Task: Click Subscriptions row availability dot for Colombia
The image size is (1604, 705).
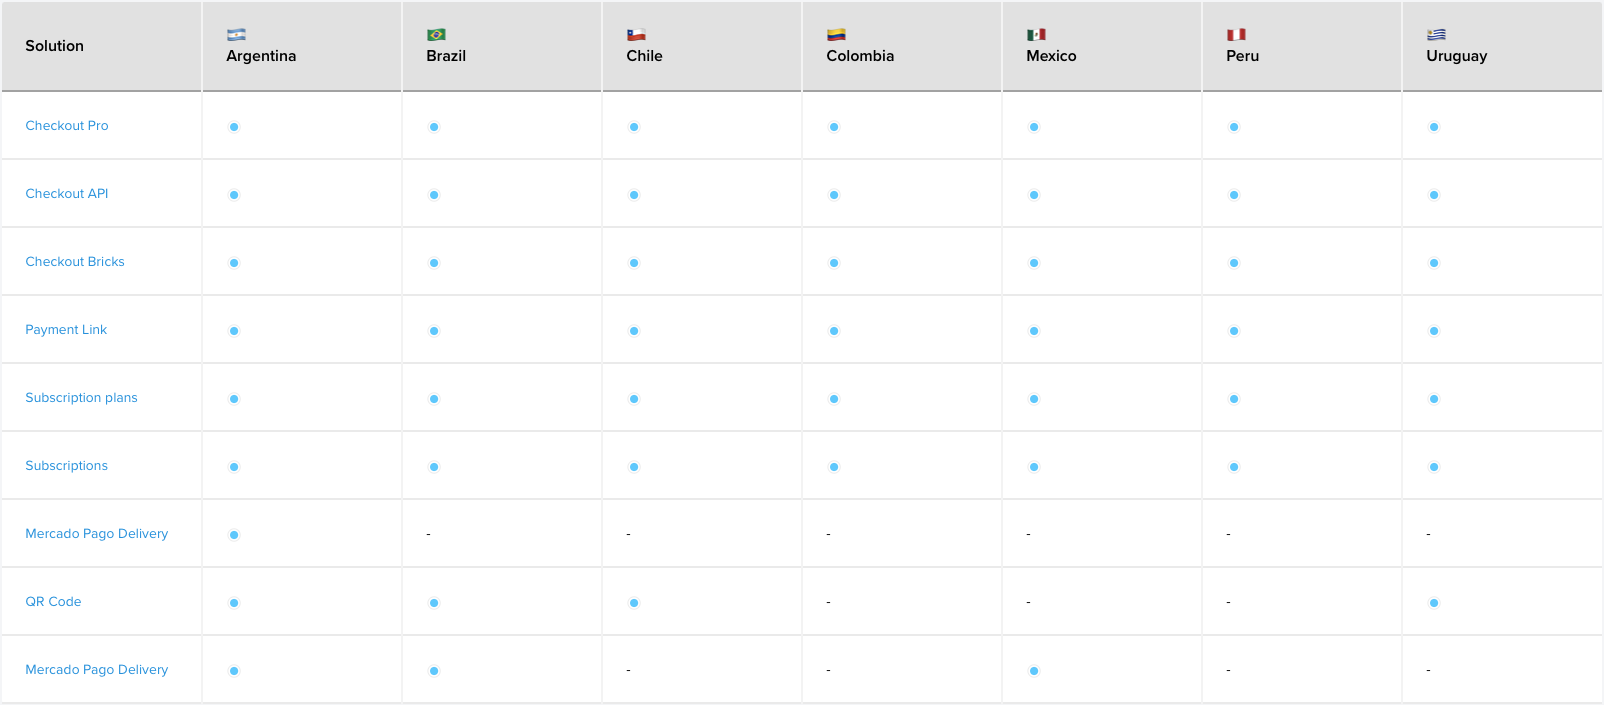Action: (834, 467)
